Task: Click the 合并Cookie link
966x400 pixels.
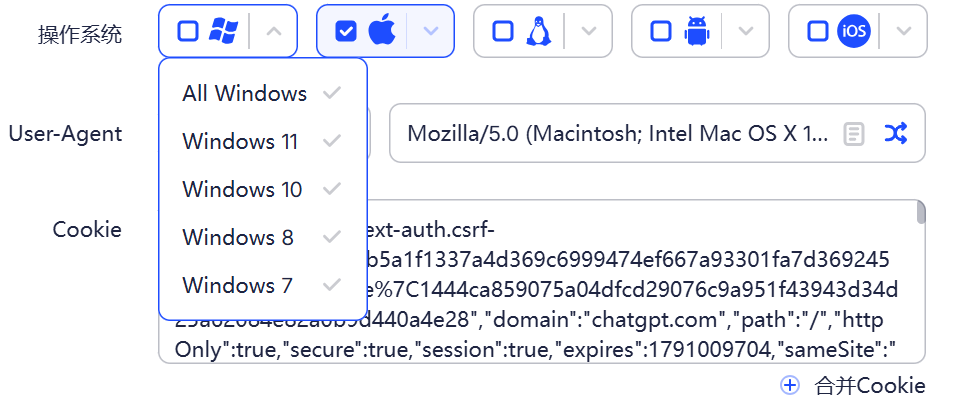Action: pos(870,385)
